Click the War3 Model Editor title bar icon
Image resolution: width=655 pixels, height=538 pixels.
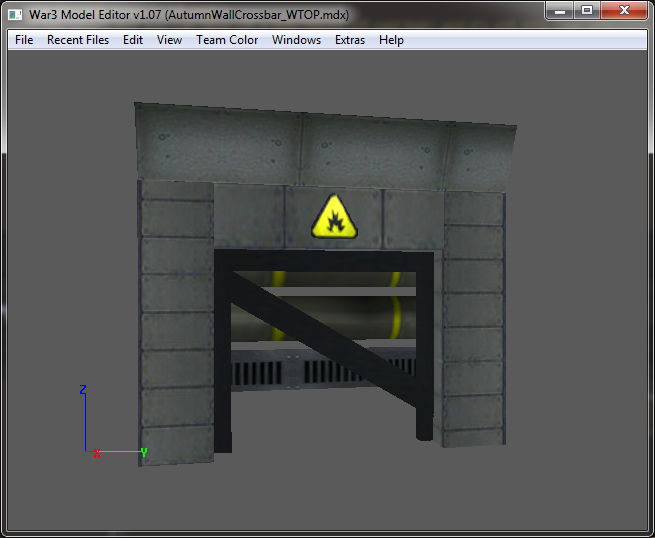coord(15,15)
